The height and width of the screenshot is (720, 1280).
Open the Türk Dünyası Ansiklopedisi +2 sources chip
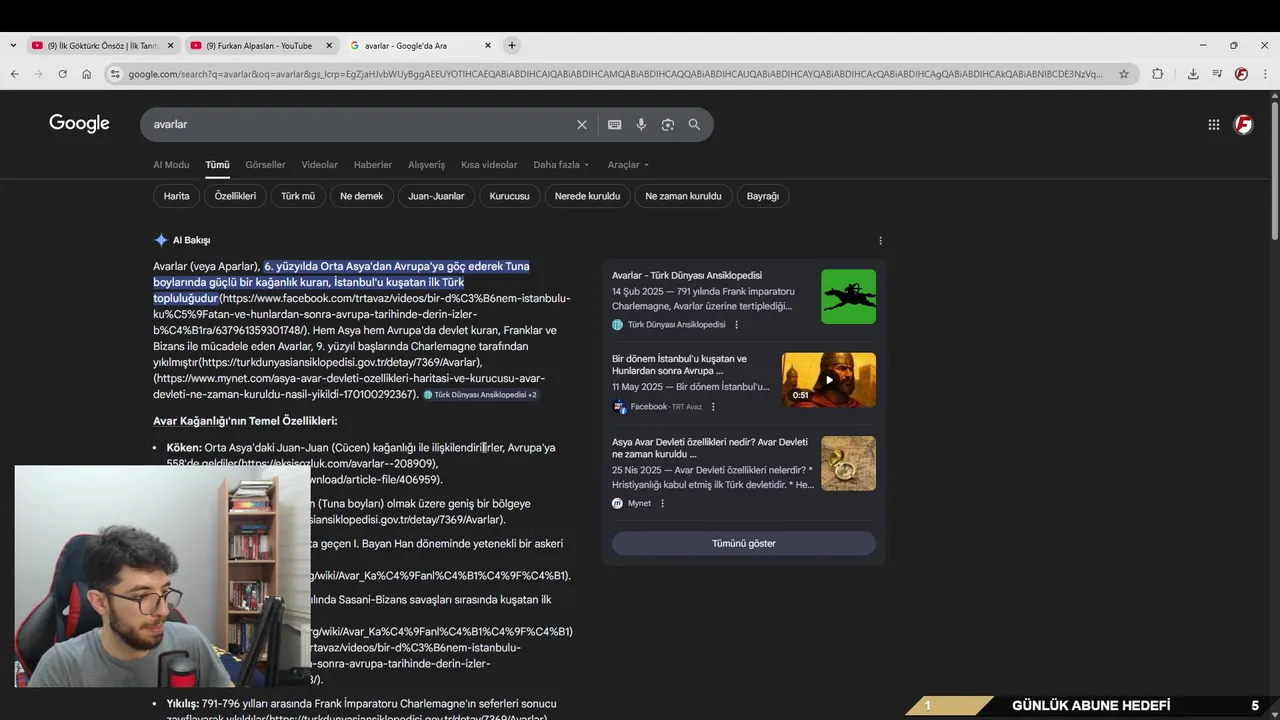click(481, 395)
